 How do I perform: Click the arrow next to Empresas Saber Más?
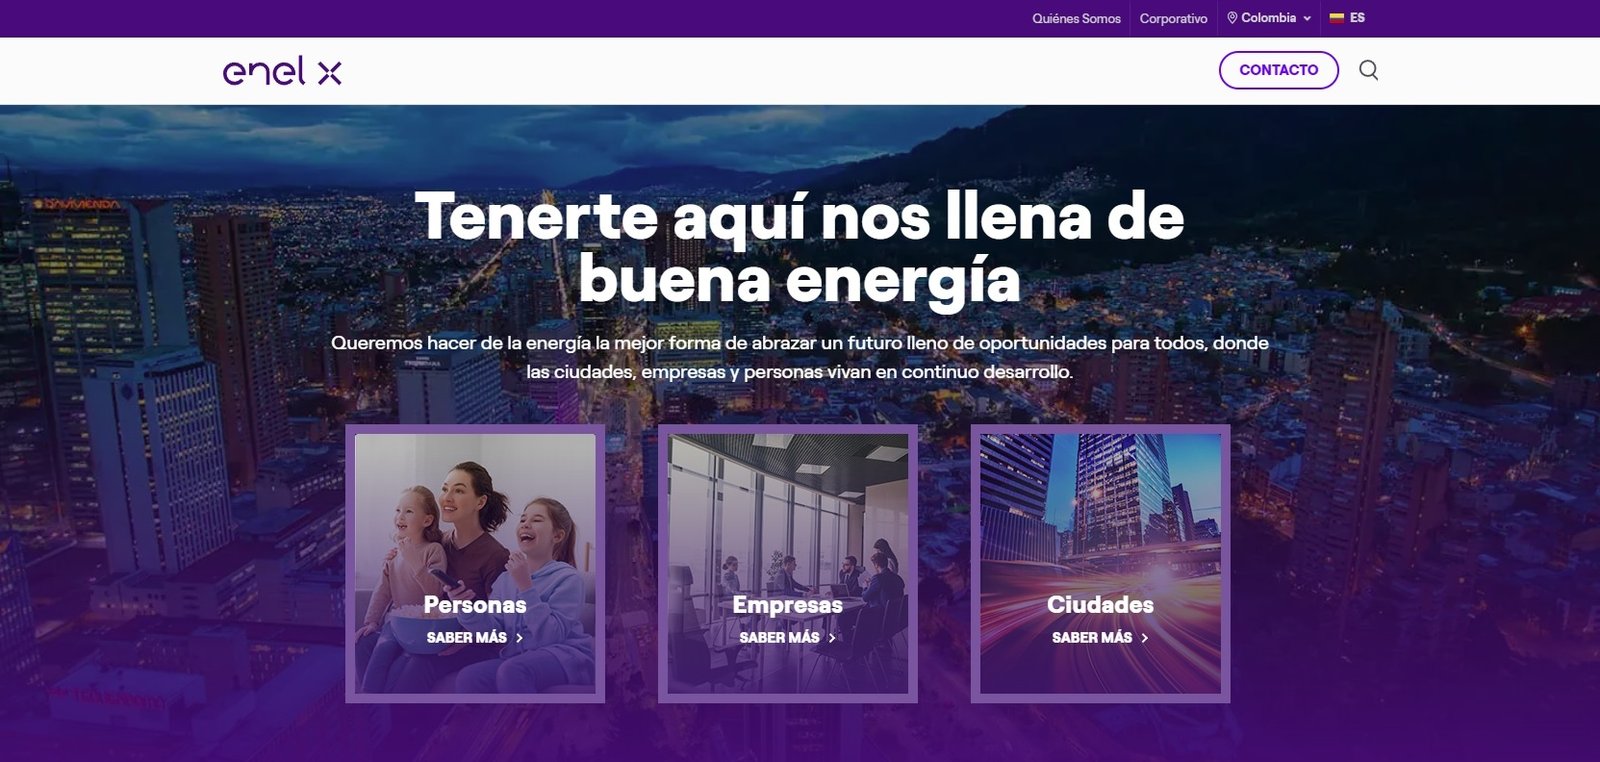pyautogui.click(x=832, y=638)
